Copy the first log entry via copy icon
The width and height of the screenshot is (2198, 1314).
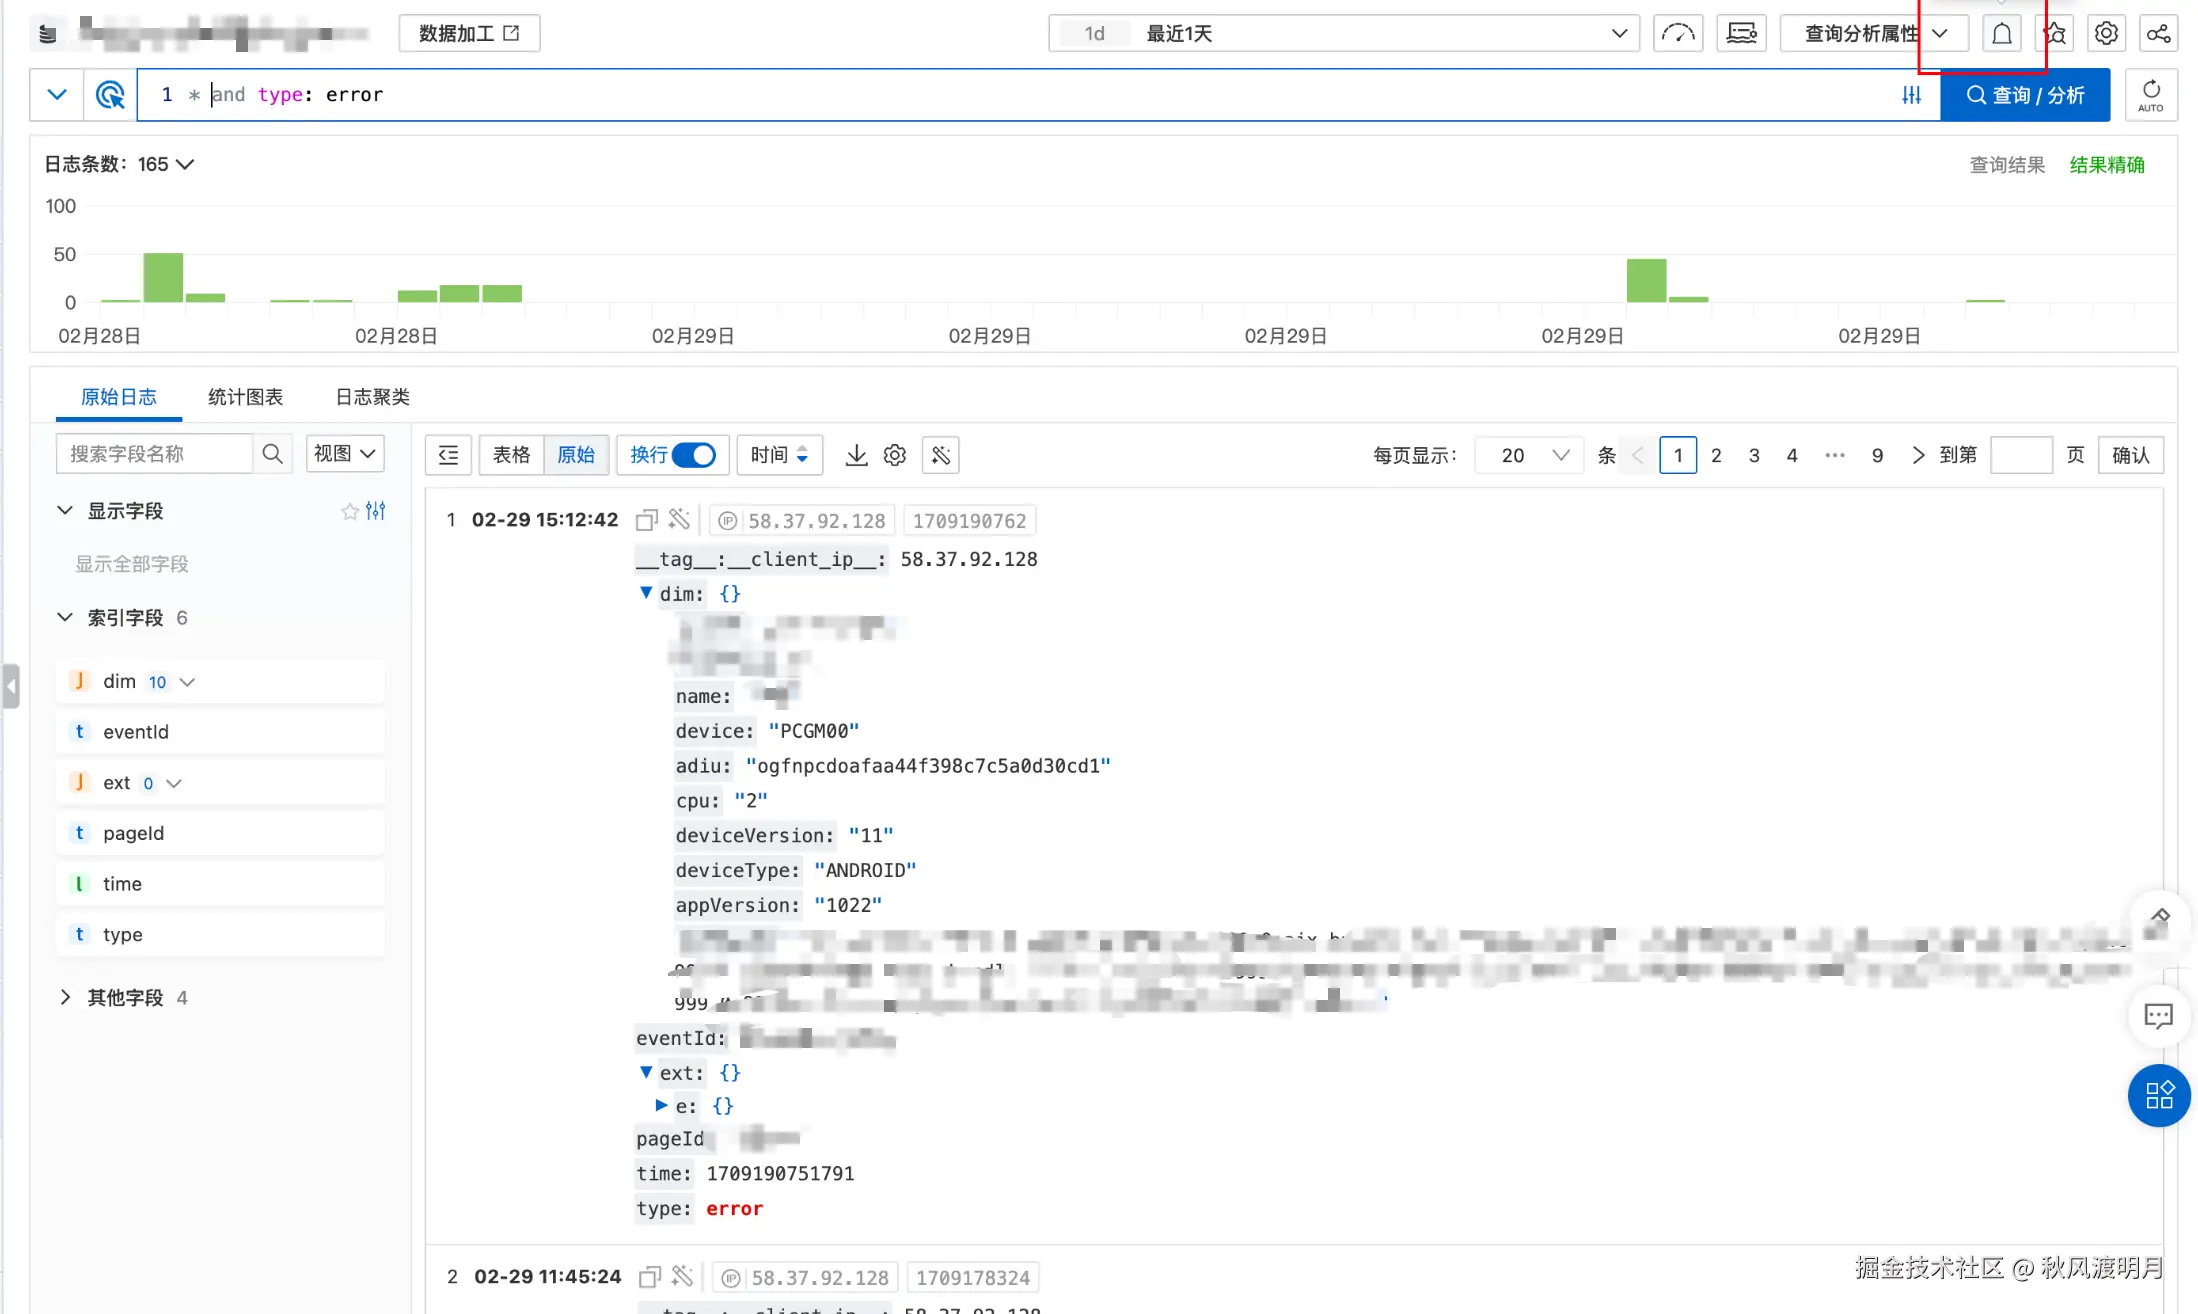pos(646,520)
